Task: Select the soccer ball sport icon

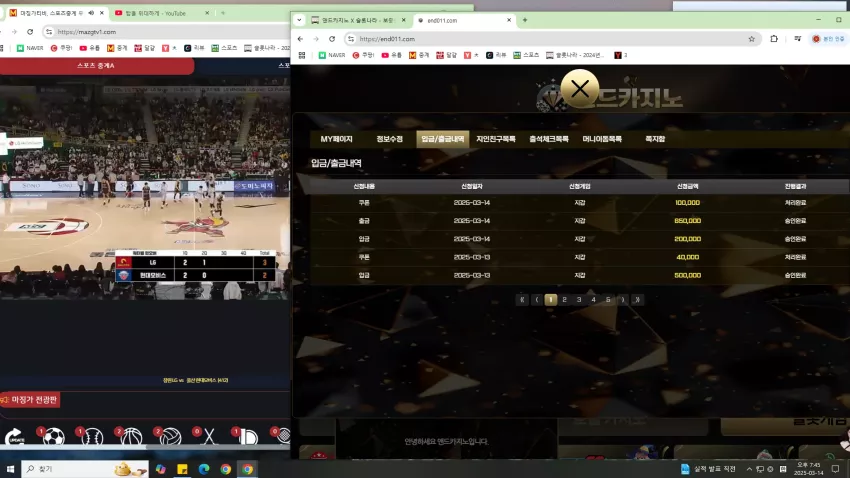Action: click(x=53, y=437)
